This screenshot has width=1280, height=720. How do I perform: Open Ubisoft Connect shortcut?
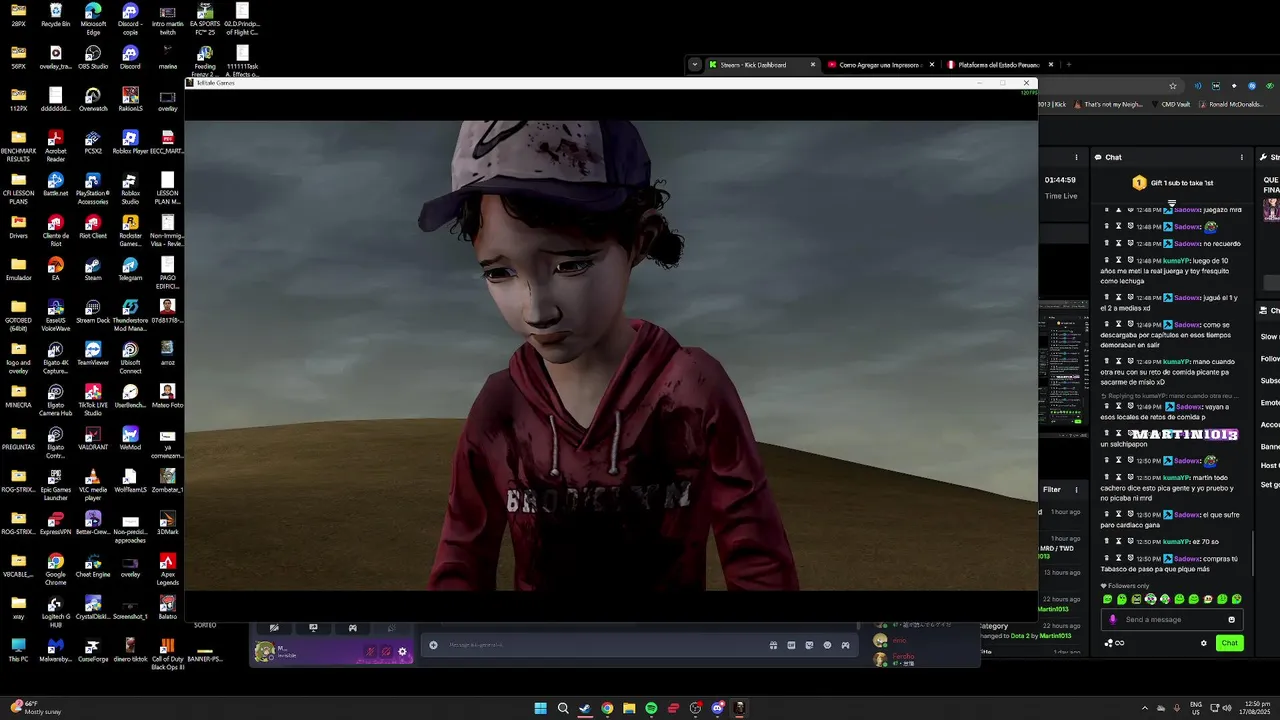click(130, 357)
